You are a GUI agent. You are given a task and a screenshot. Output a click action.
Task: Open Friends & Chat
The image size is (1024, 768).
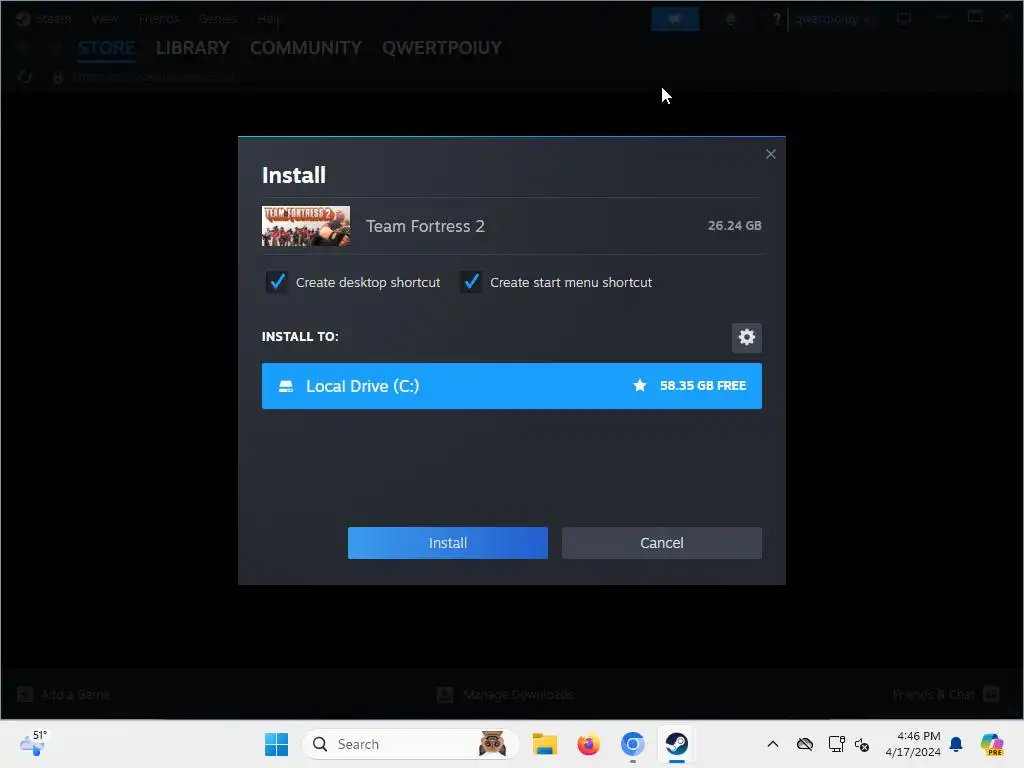[x=946, y=694]
